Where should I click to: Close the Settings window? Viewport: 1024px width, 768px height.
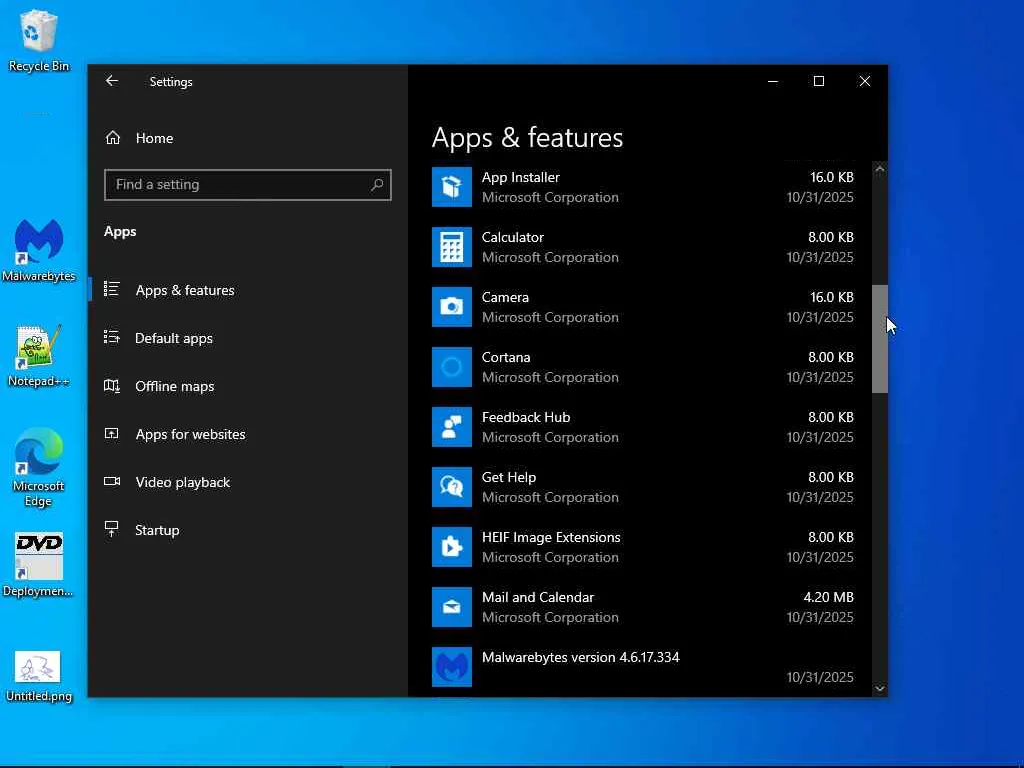[865, 81]
